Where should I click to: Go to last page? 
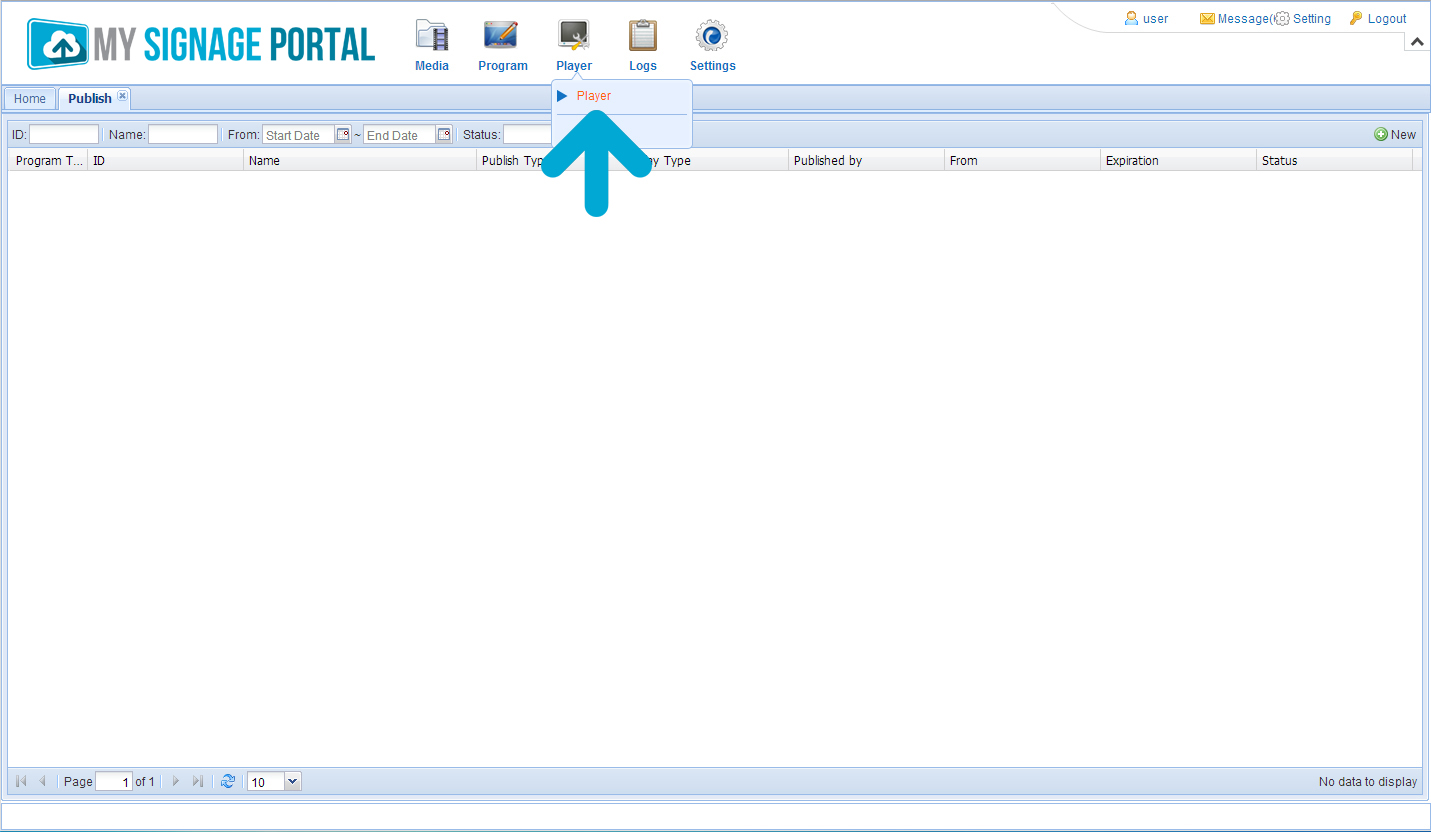tap(197, 782)
